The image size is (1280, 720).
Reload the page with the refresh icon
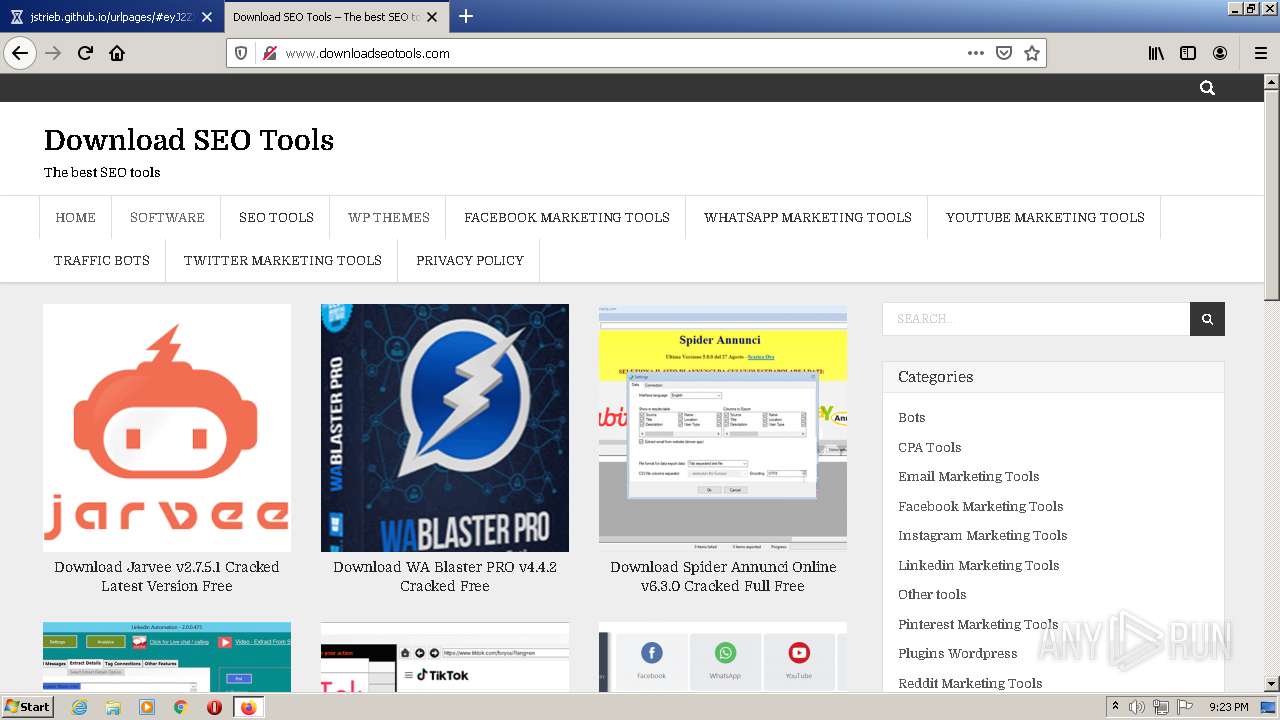(x=85, y=53)
